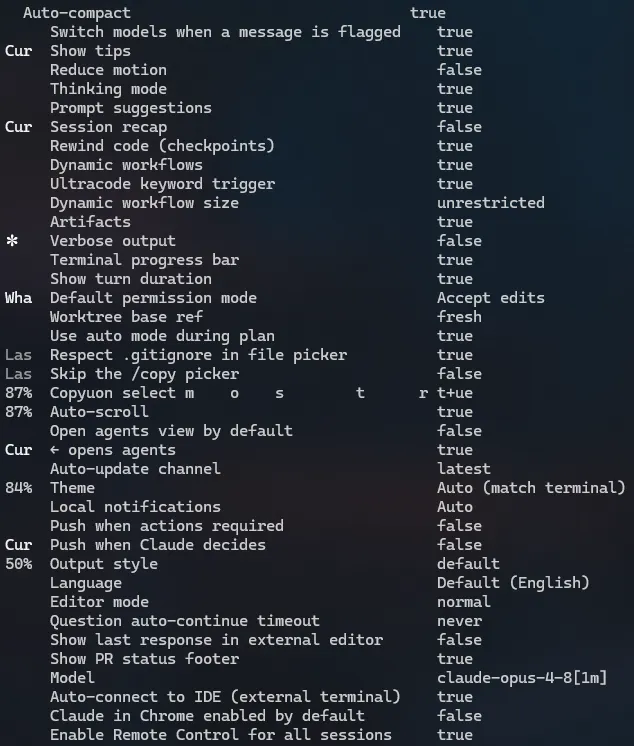Open Default permission mode Accept edits option
The image size is (634, 746).
point(491,298)
